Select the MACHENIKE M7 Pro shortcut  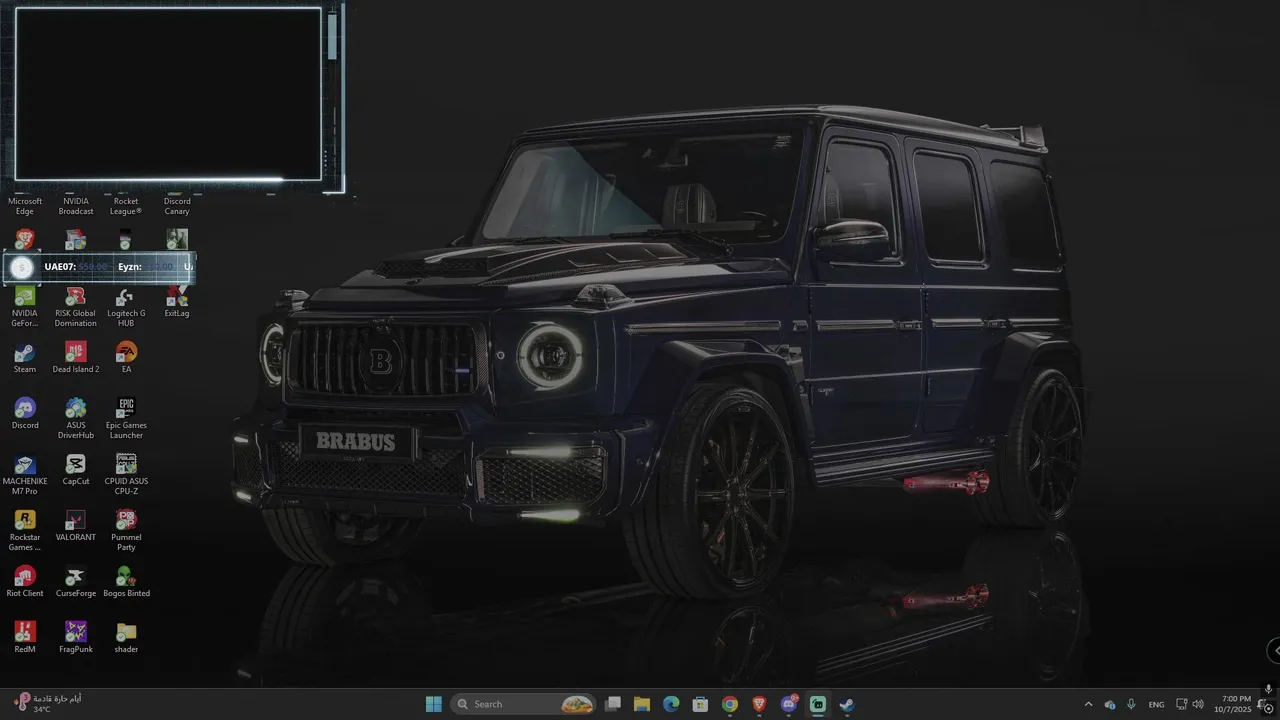coord(25,474)
